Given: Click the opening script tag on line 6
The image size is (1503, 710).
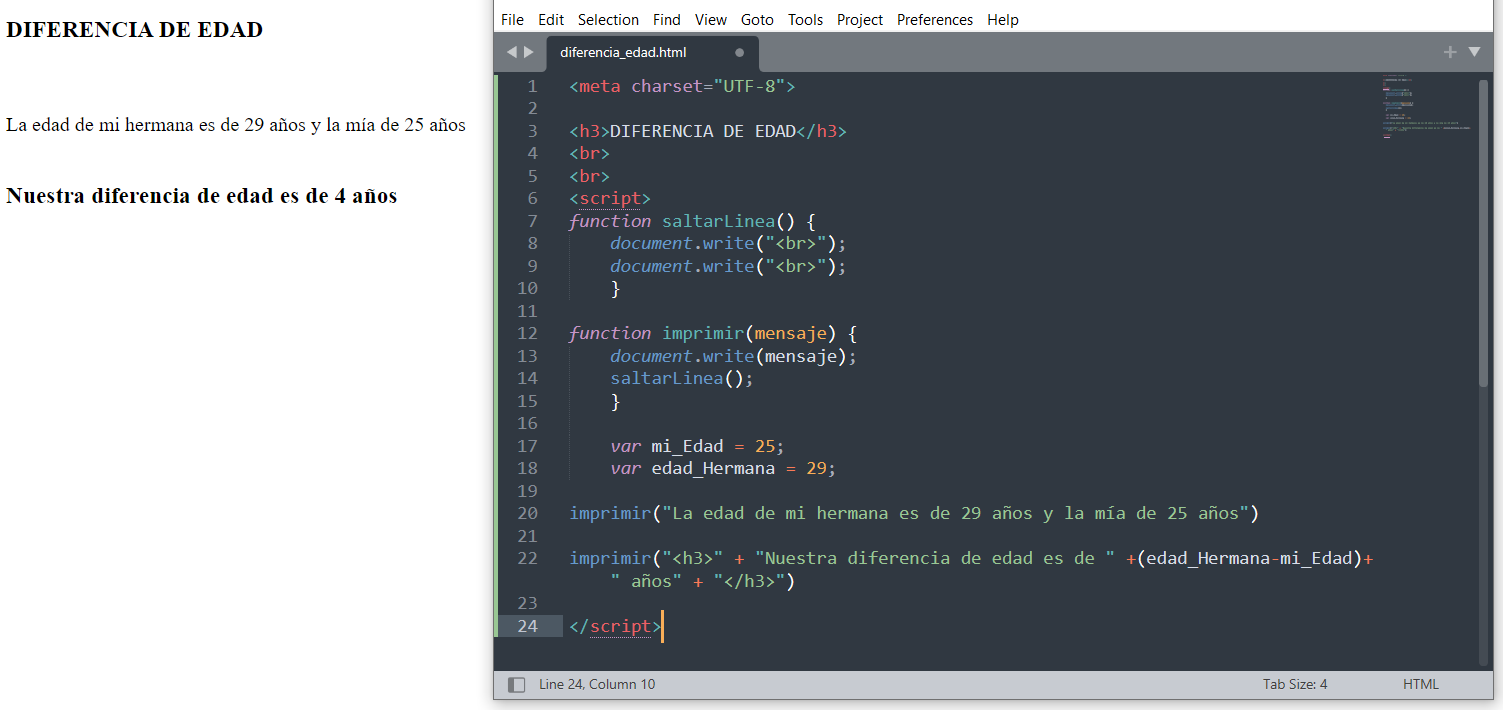Looking at the screenshot, I should click(610, 198).
